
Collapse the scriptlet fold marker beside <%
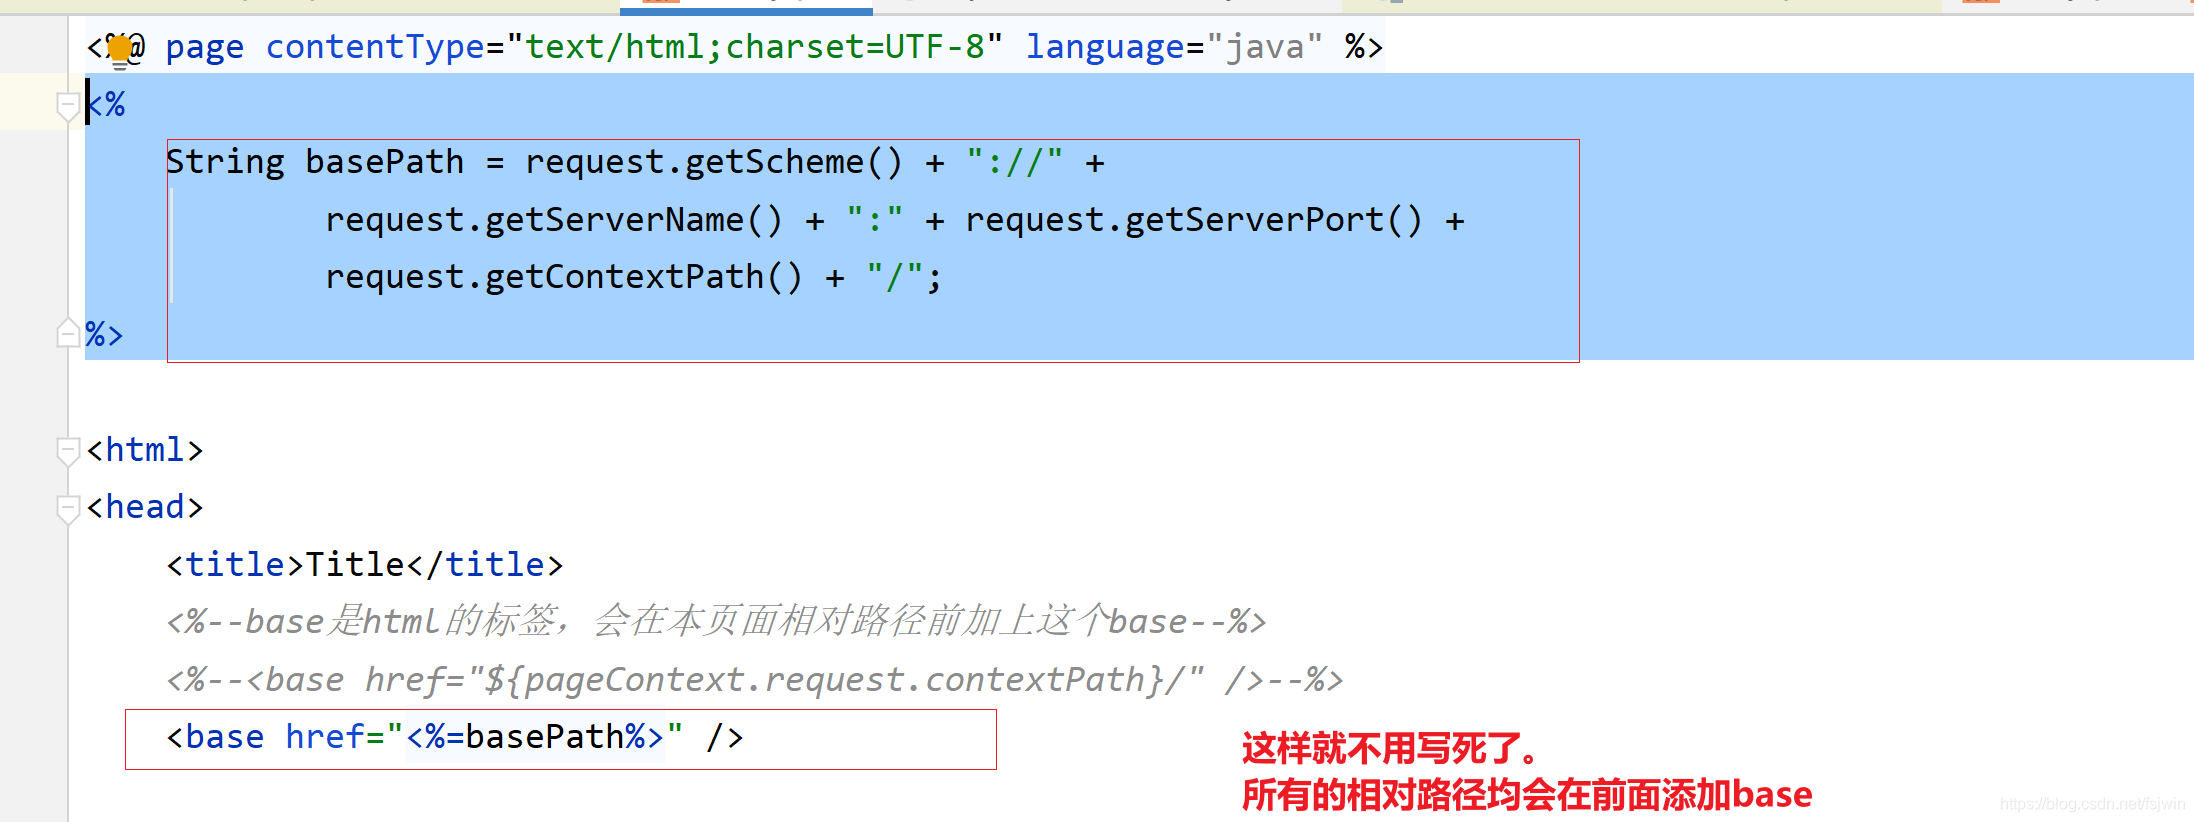pyautogui.click(x=68, y=106)
